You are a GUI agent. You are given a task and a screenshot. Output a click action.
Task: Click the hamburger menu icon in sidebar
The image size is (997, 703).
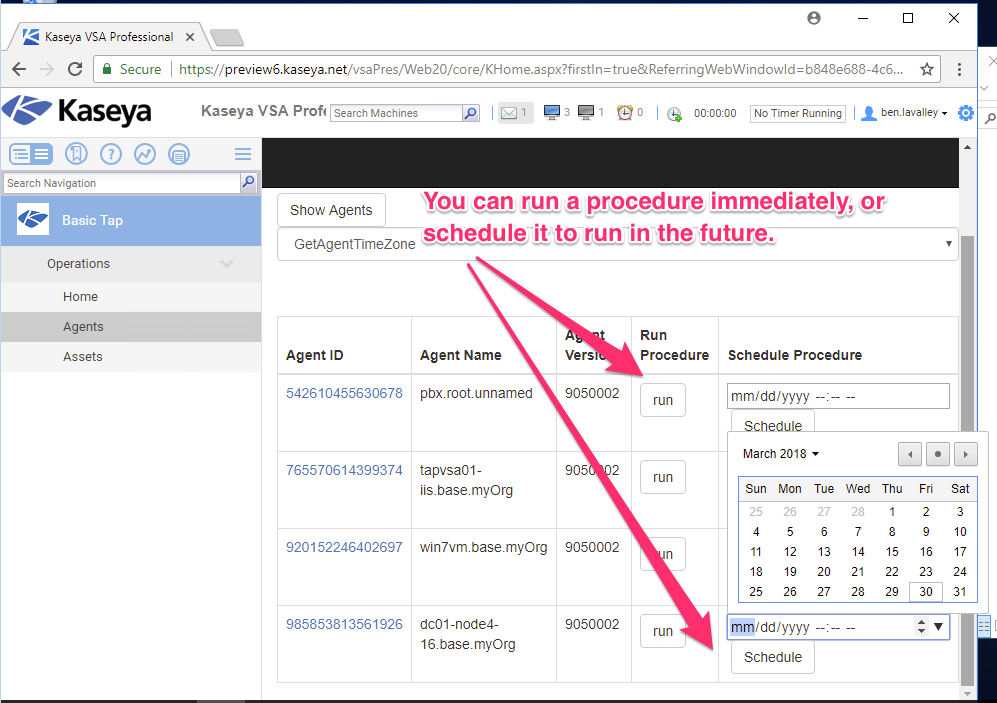coord(243,154)
